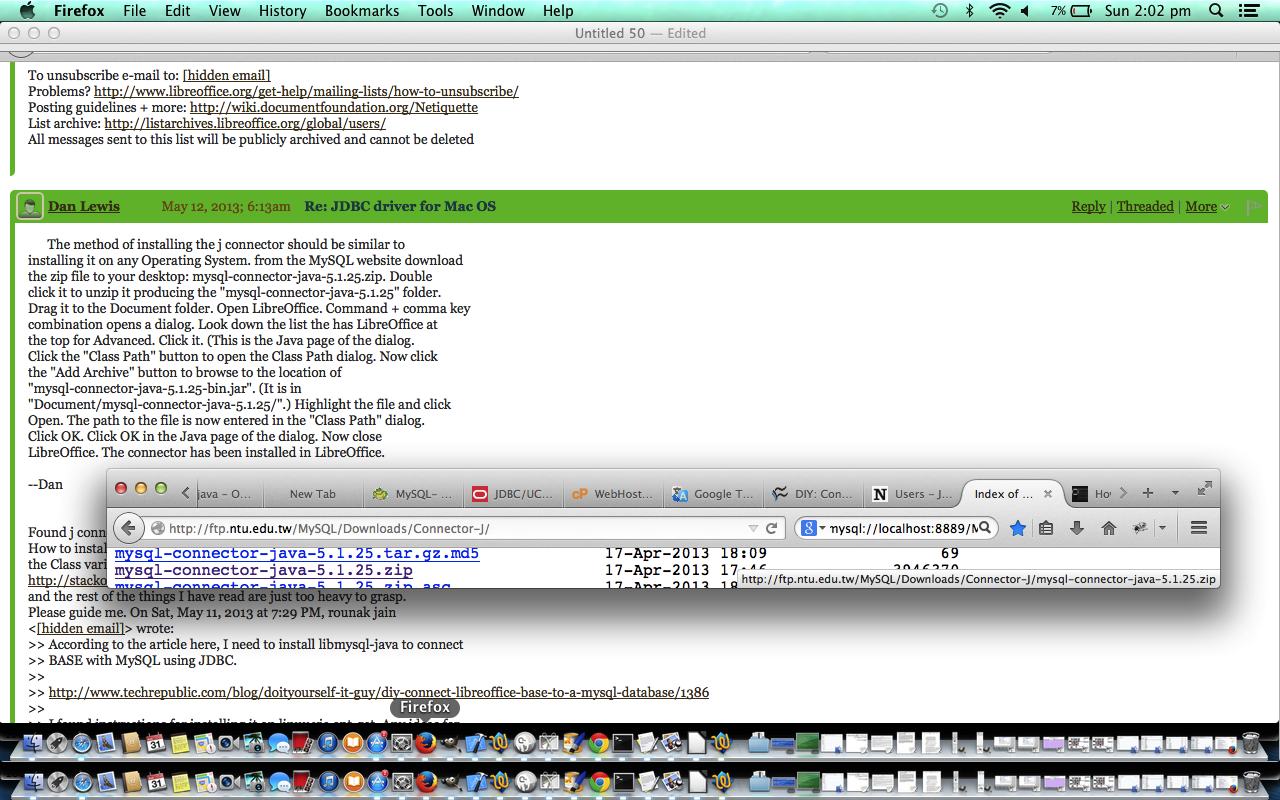Viewport: 1280px width, 800px height.
Task: Open Finder from the upper dock row
Action: coord(32,743)
